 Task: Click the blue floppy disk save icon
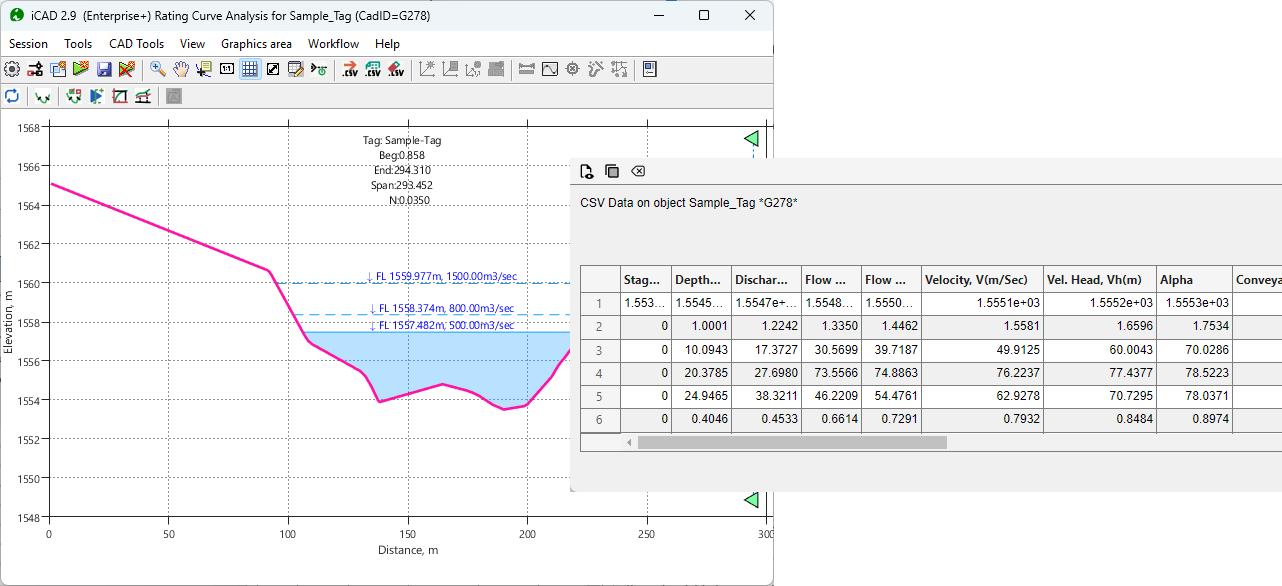[104, 69]
